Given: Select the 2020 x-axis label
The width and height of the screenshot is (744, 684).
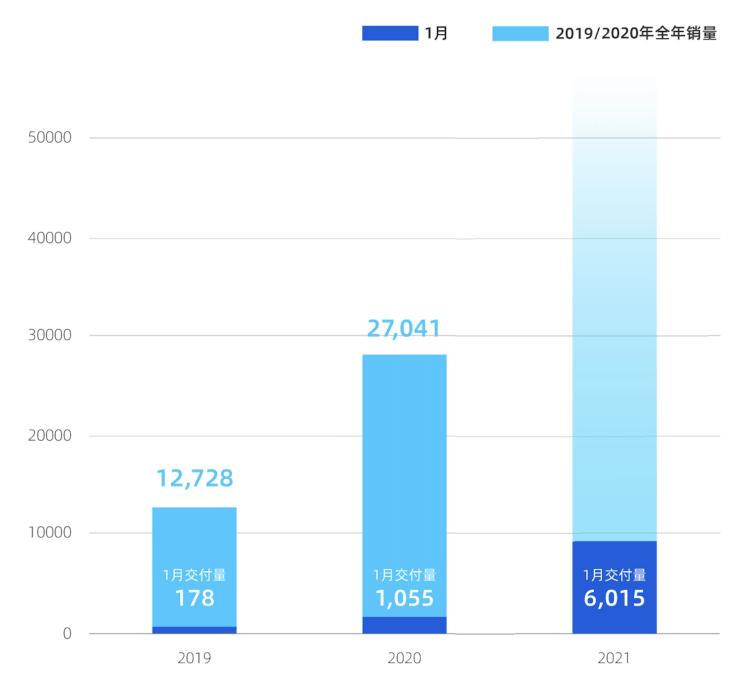Looking at the screenshot, I should click(404, 659).
